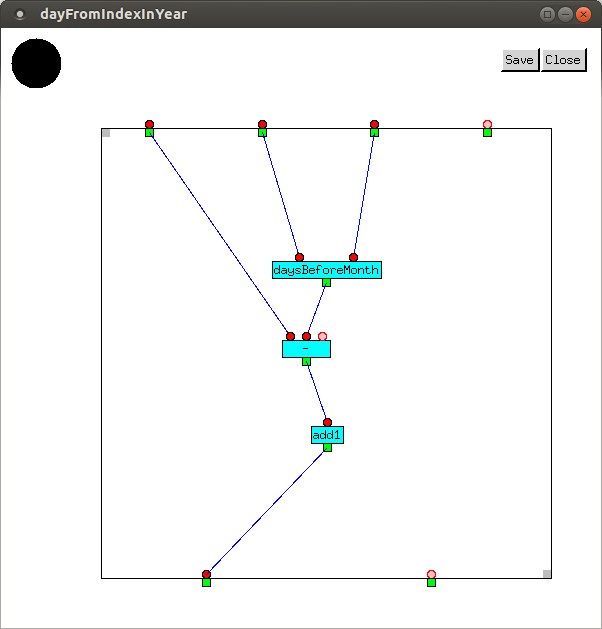Click the green output port below add1
This screenshot has width=602, height=629.
(x=327, y=448)
